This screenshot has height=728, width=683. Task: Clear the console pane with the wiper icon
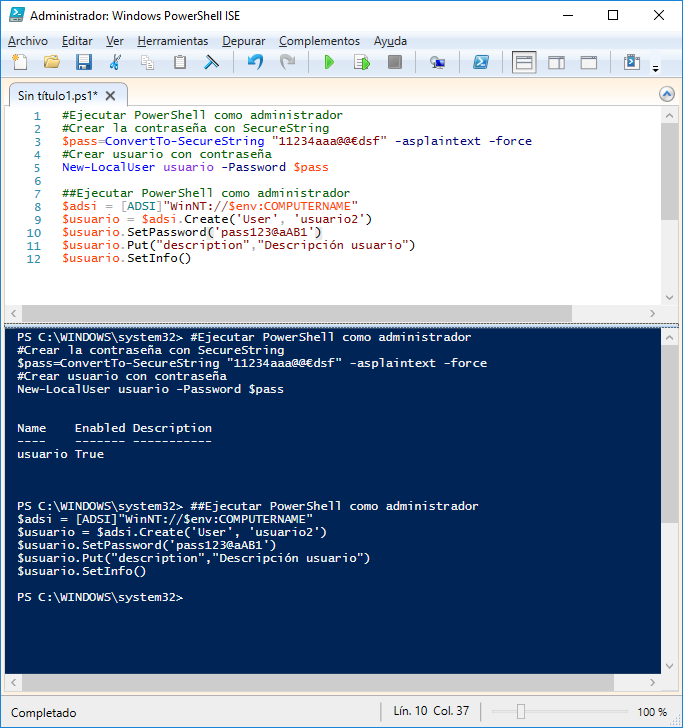point(211,62)
